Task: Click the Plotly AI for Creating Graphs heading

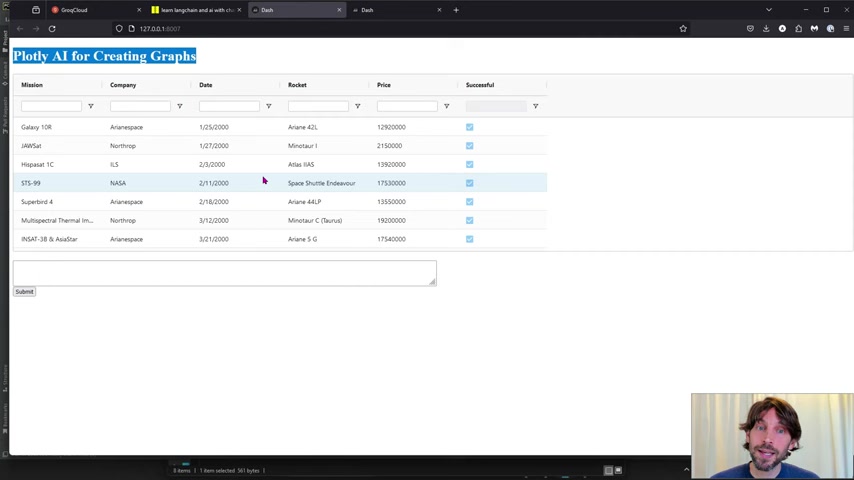Action: click(x=105, y=56)
